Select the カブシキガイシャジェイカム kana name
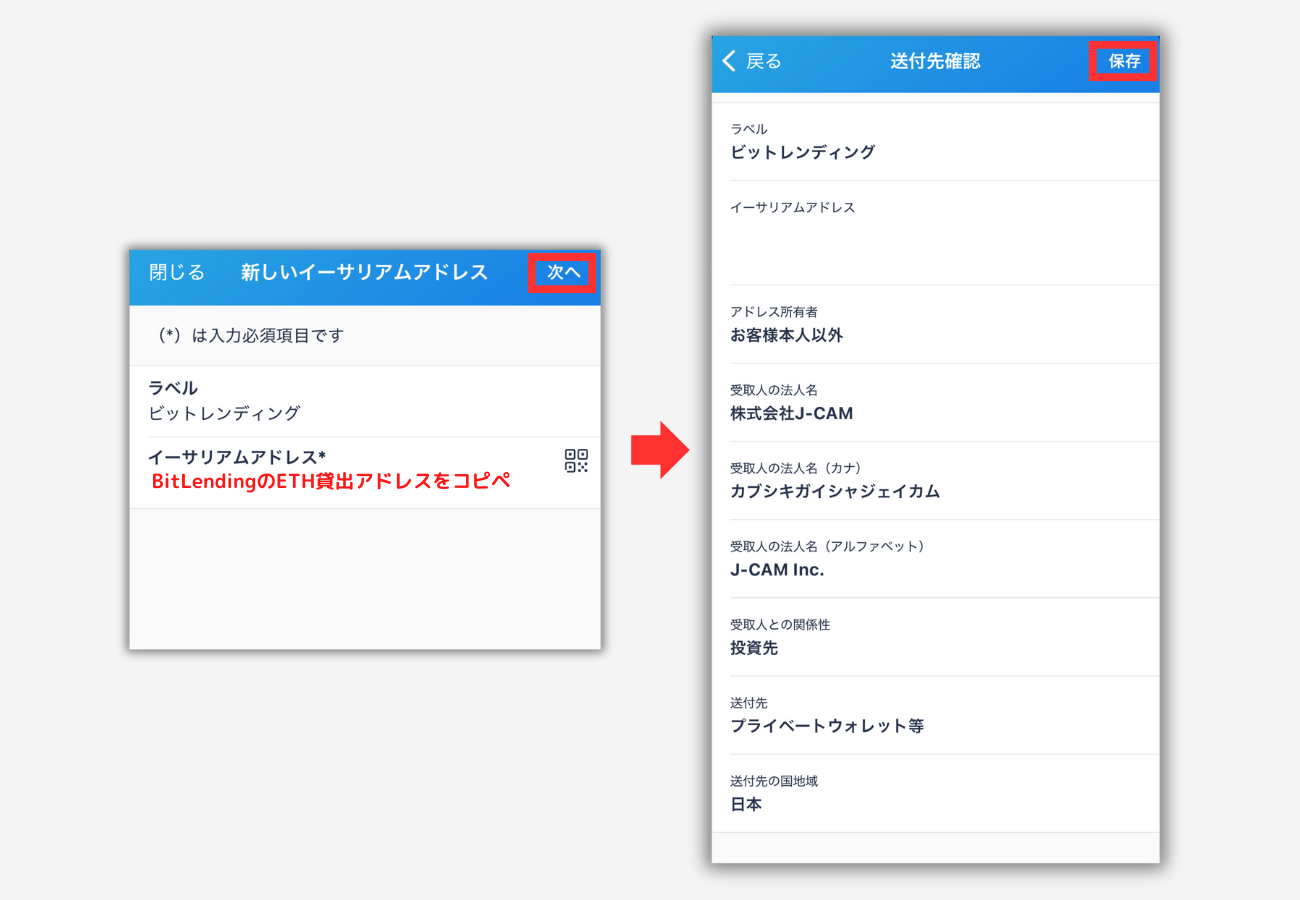 pyautogui.click(x=835, y=491)
